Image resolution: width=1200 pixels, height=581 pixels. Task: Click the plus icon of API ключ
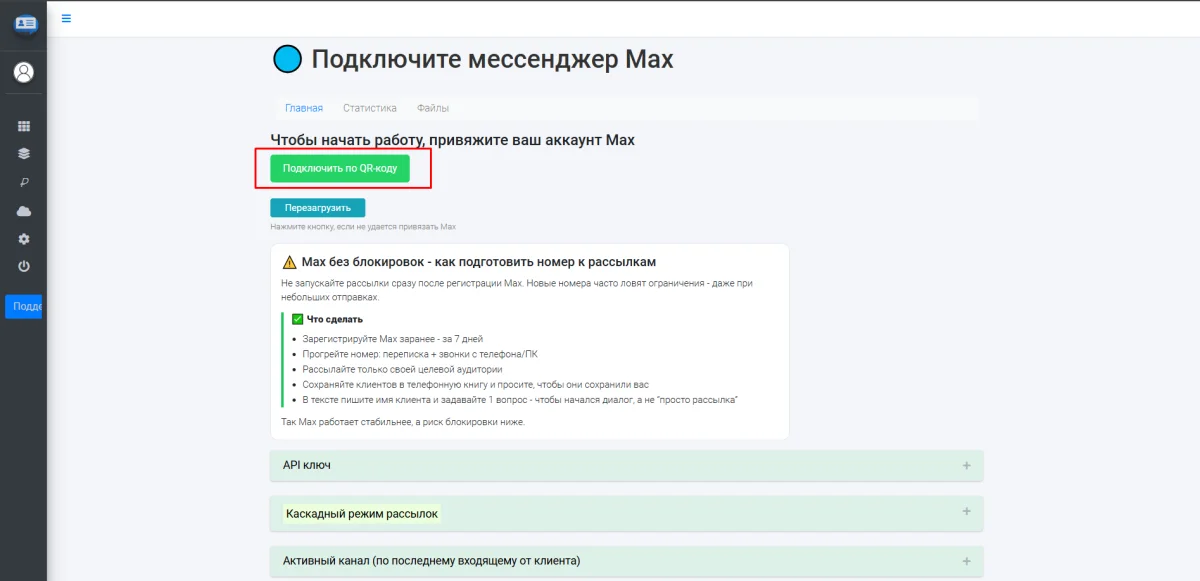pyautogui.click(x=967, y=465)
